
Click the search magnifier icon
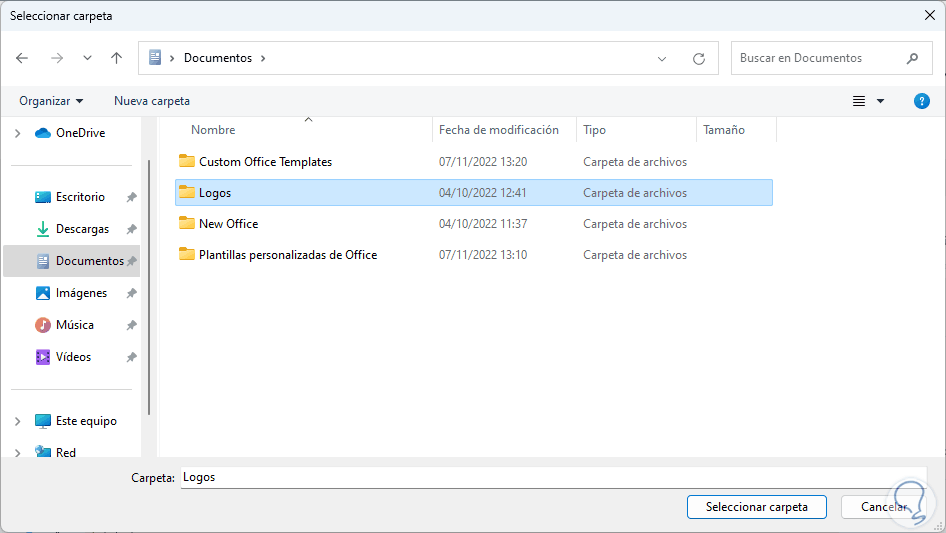coord(912,58)
